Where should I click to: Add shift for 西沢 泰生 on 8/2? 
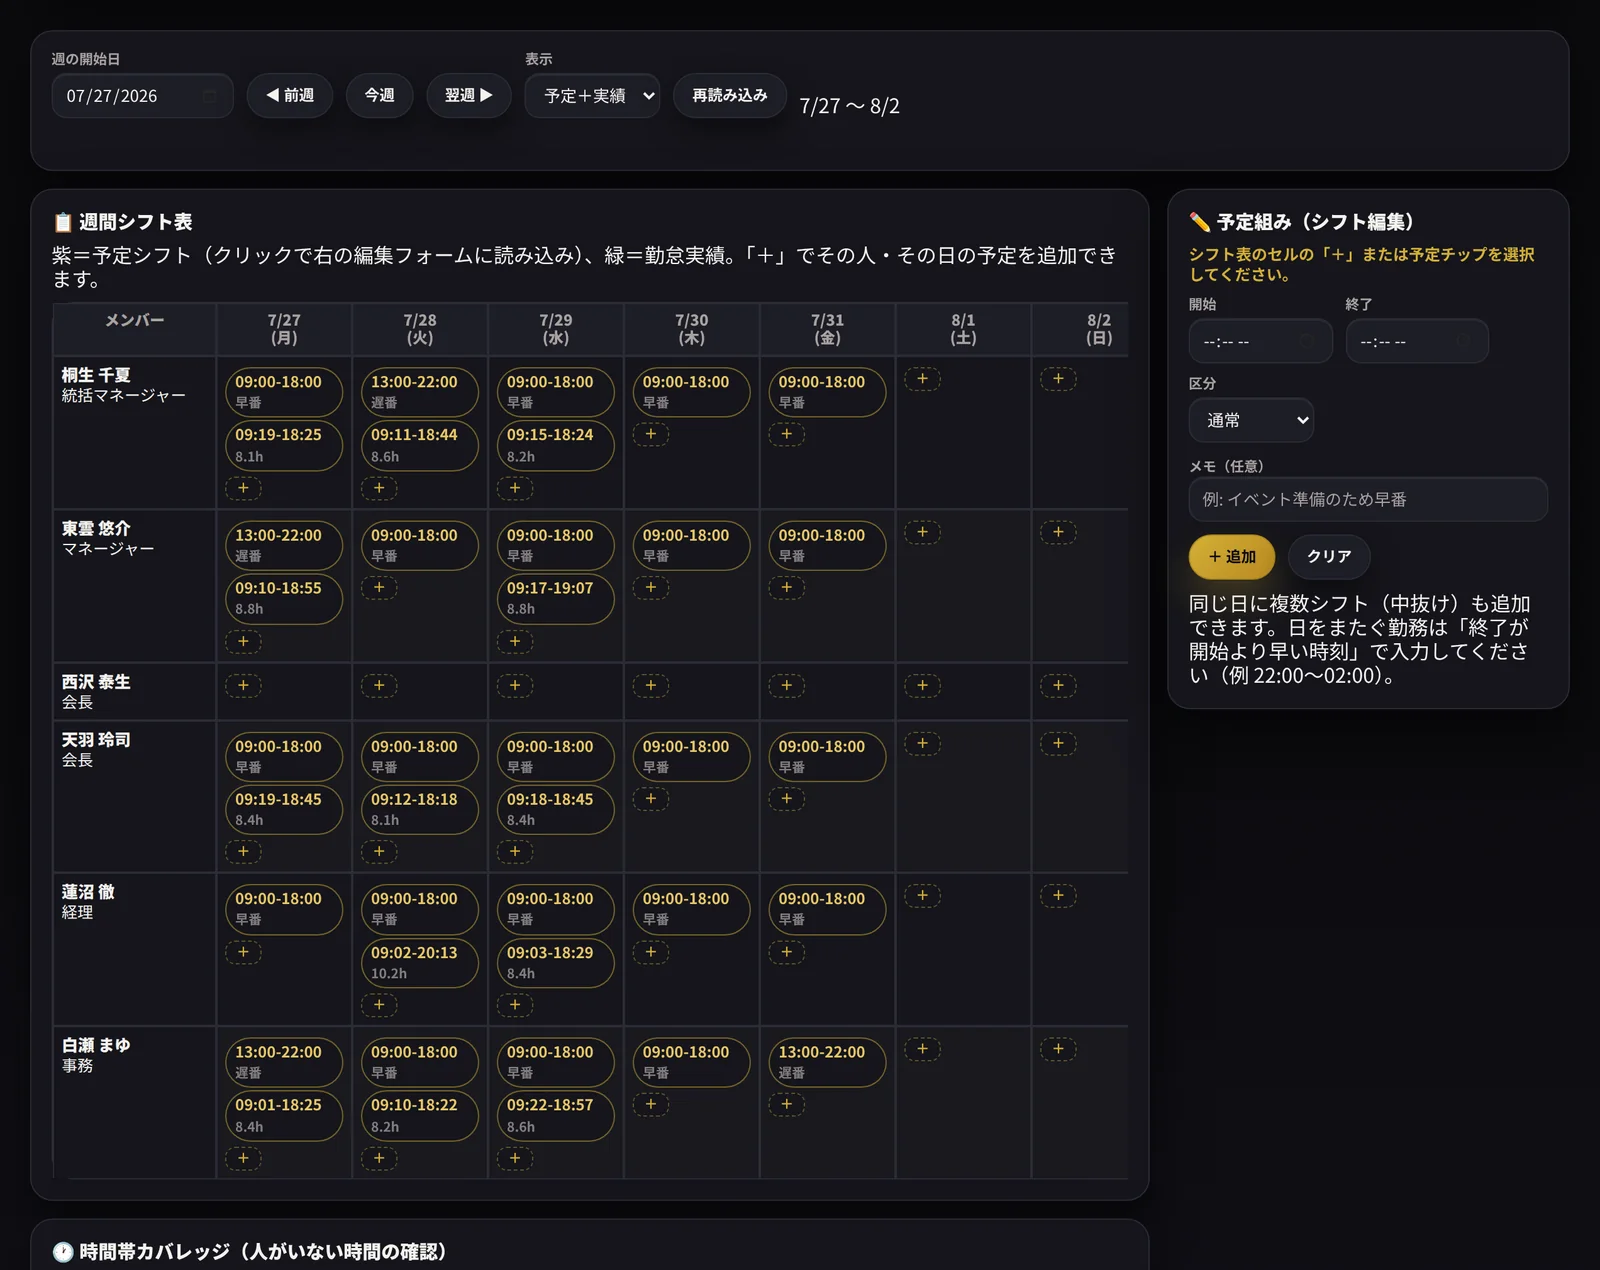tap(1058, 685)
